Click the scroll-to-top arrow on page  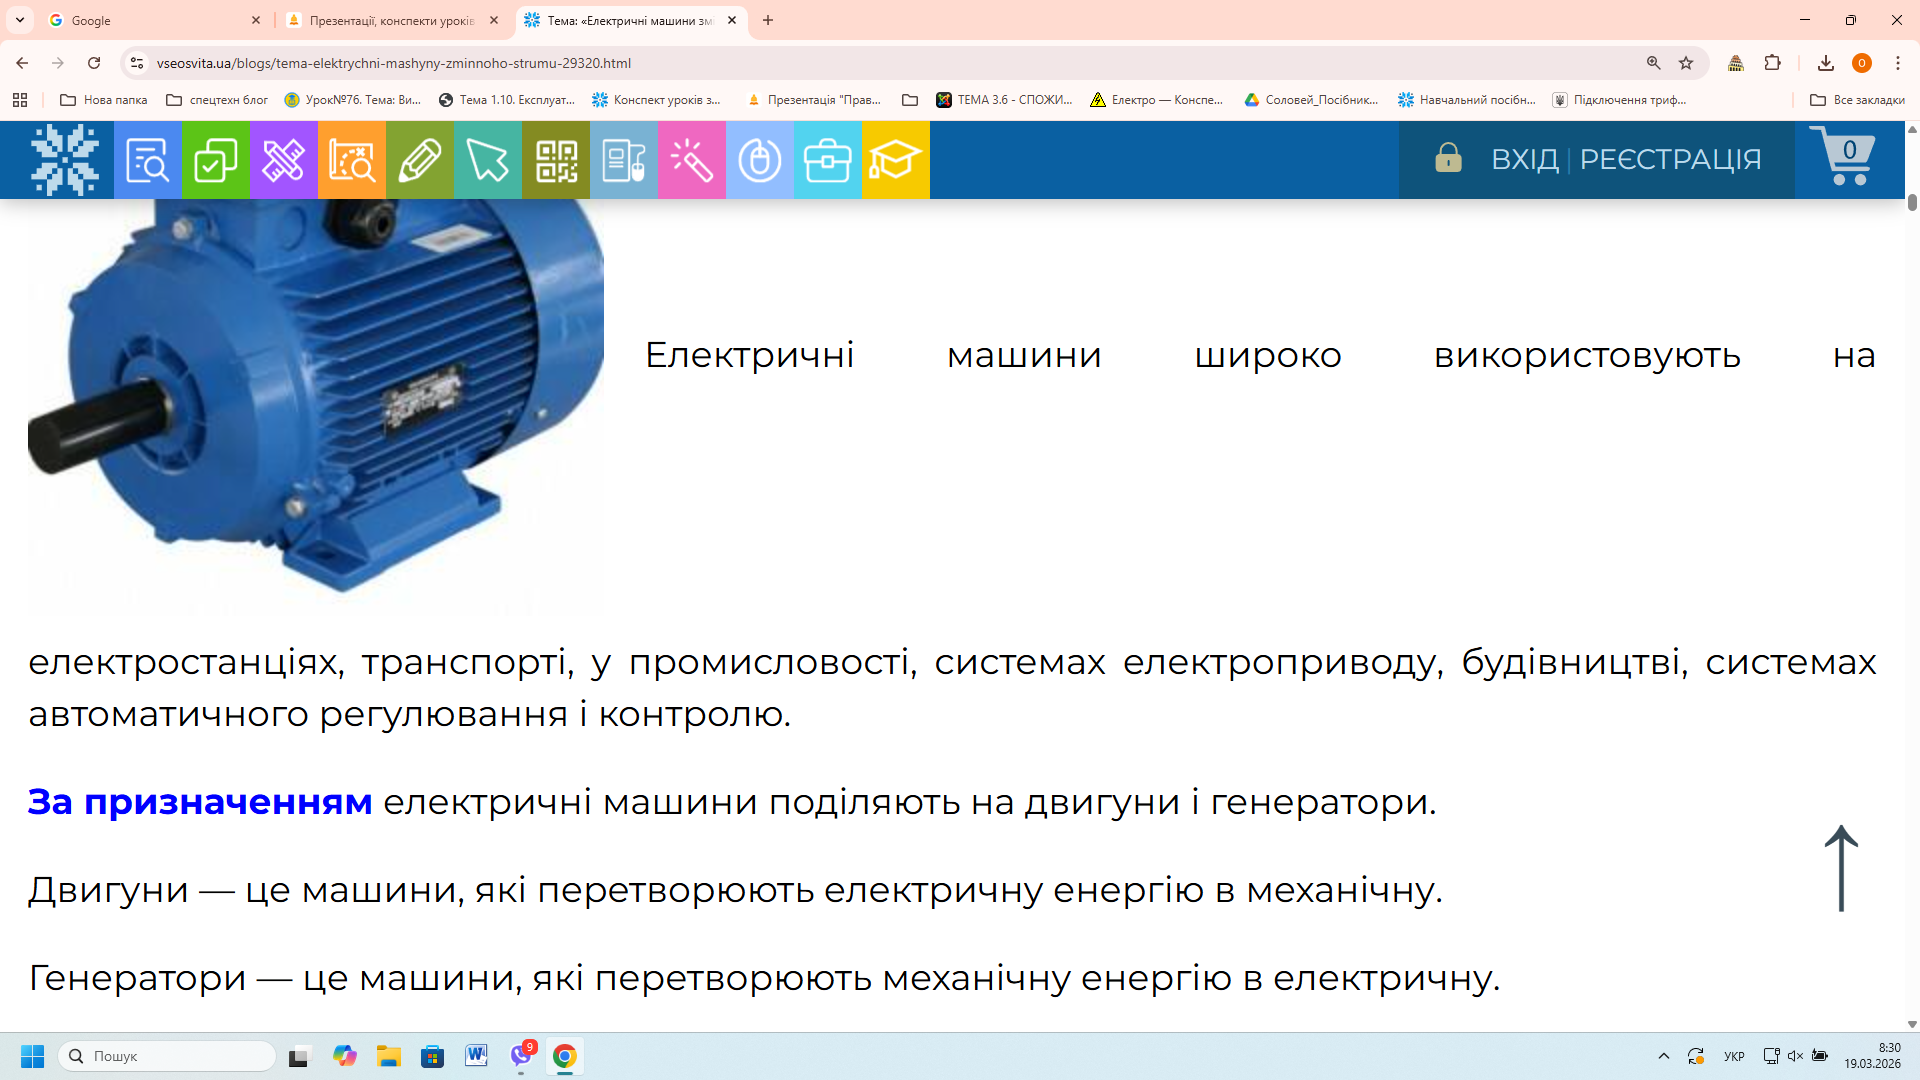point(1840,868)
